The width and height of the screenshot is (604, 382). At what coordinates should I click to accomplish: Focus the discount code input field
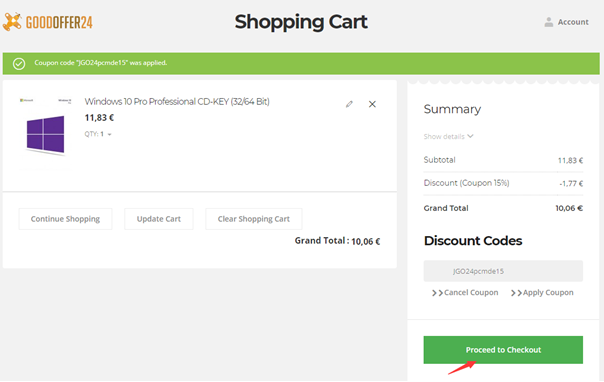(x=503, y=271)
